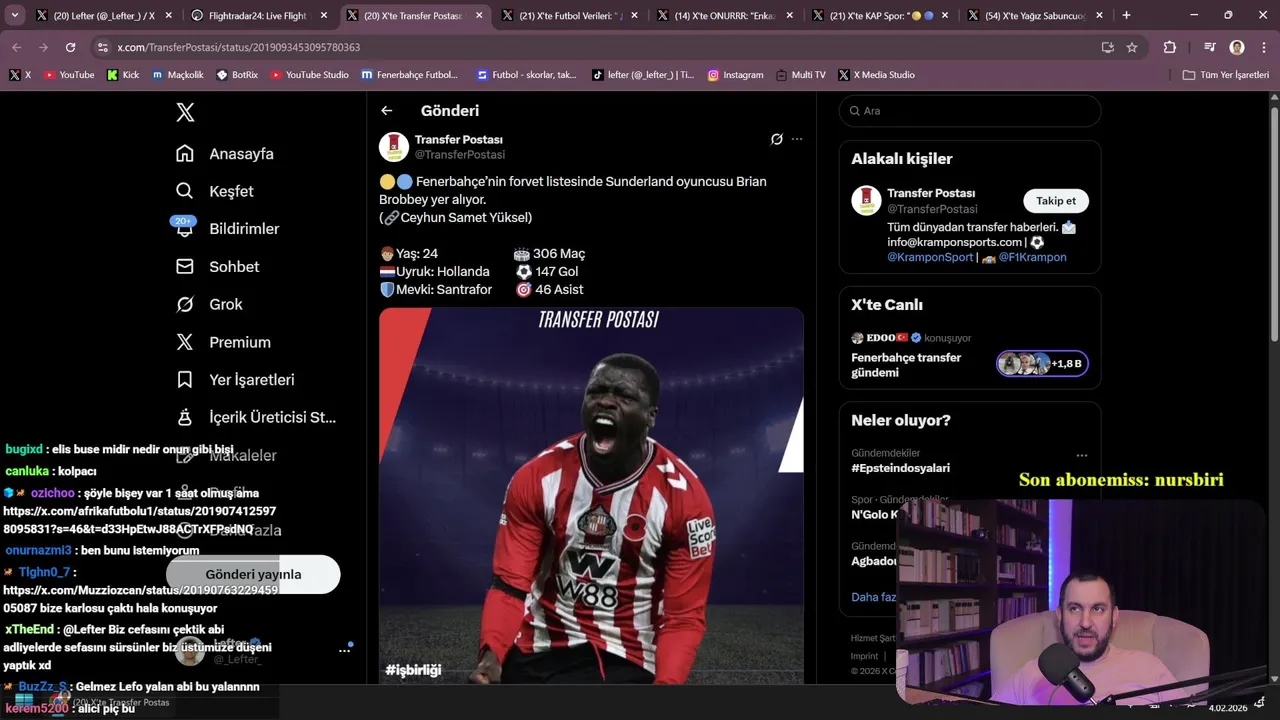Open Maçkolik bookmark
1280x720 pixels.
click(x=177, y=75)
